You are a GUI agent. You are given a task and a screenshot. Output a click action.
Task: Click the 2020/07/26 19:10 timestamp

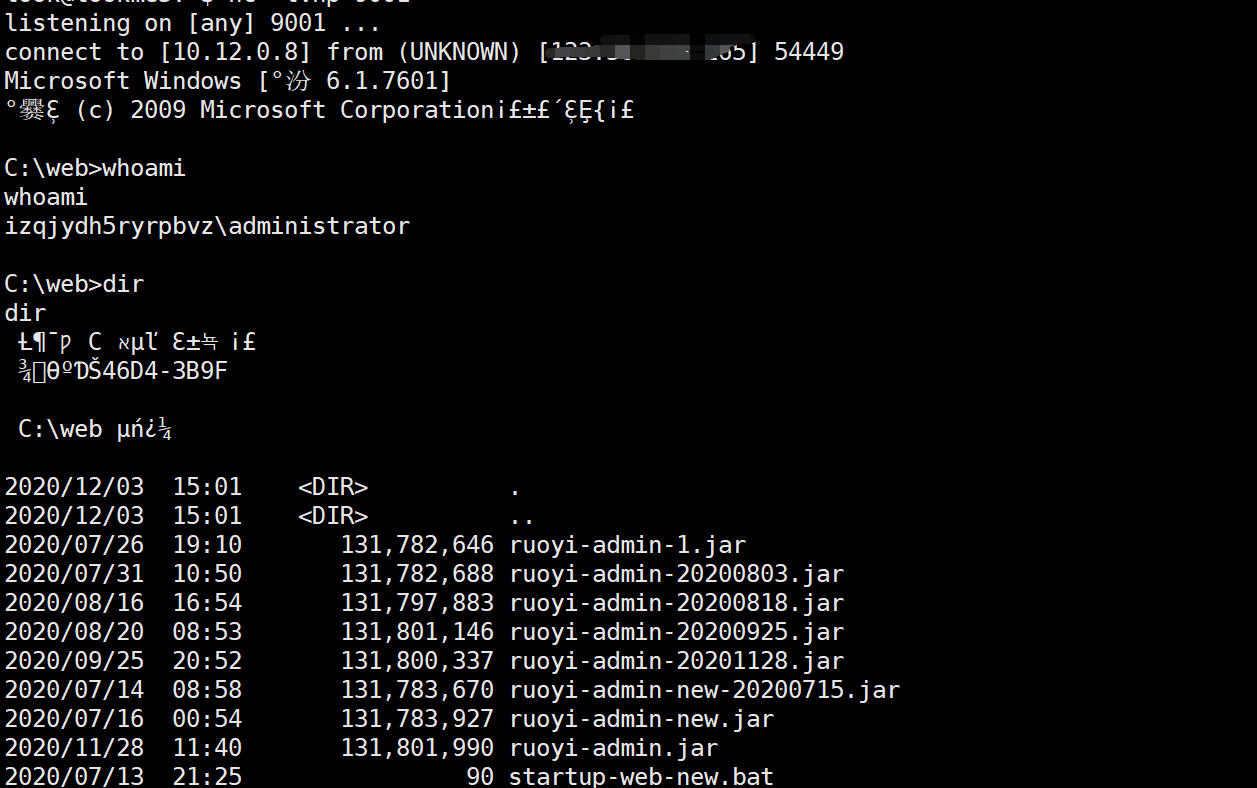[x=123, y=545]
